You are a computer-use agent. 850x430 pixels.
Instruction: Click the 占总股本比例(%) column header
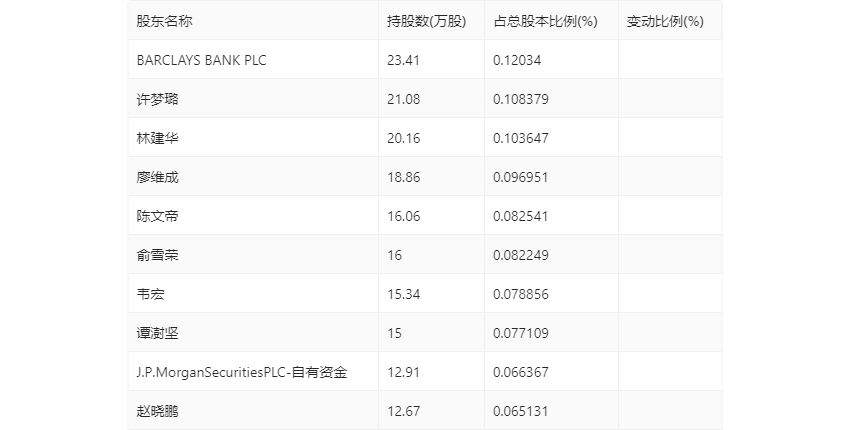coord(545,21)
